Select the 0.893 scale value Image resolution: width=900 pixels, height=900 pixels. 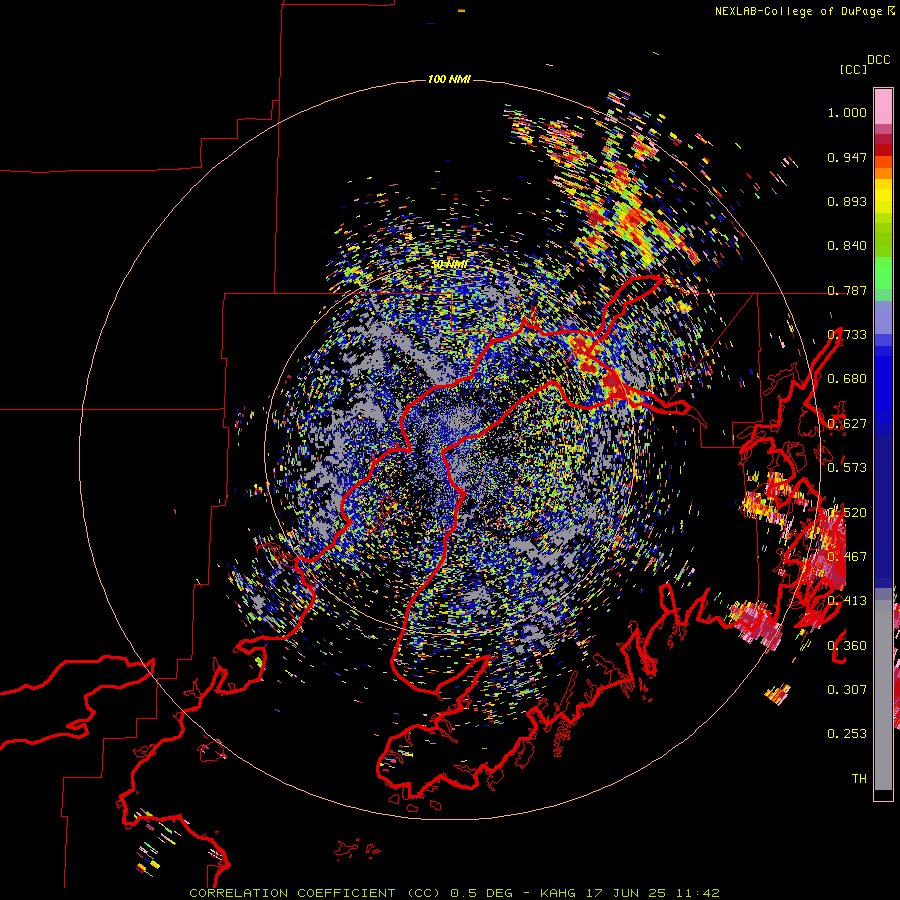click(x=847, y=201)
